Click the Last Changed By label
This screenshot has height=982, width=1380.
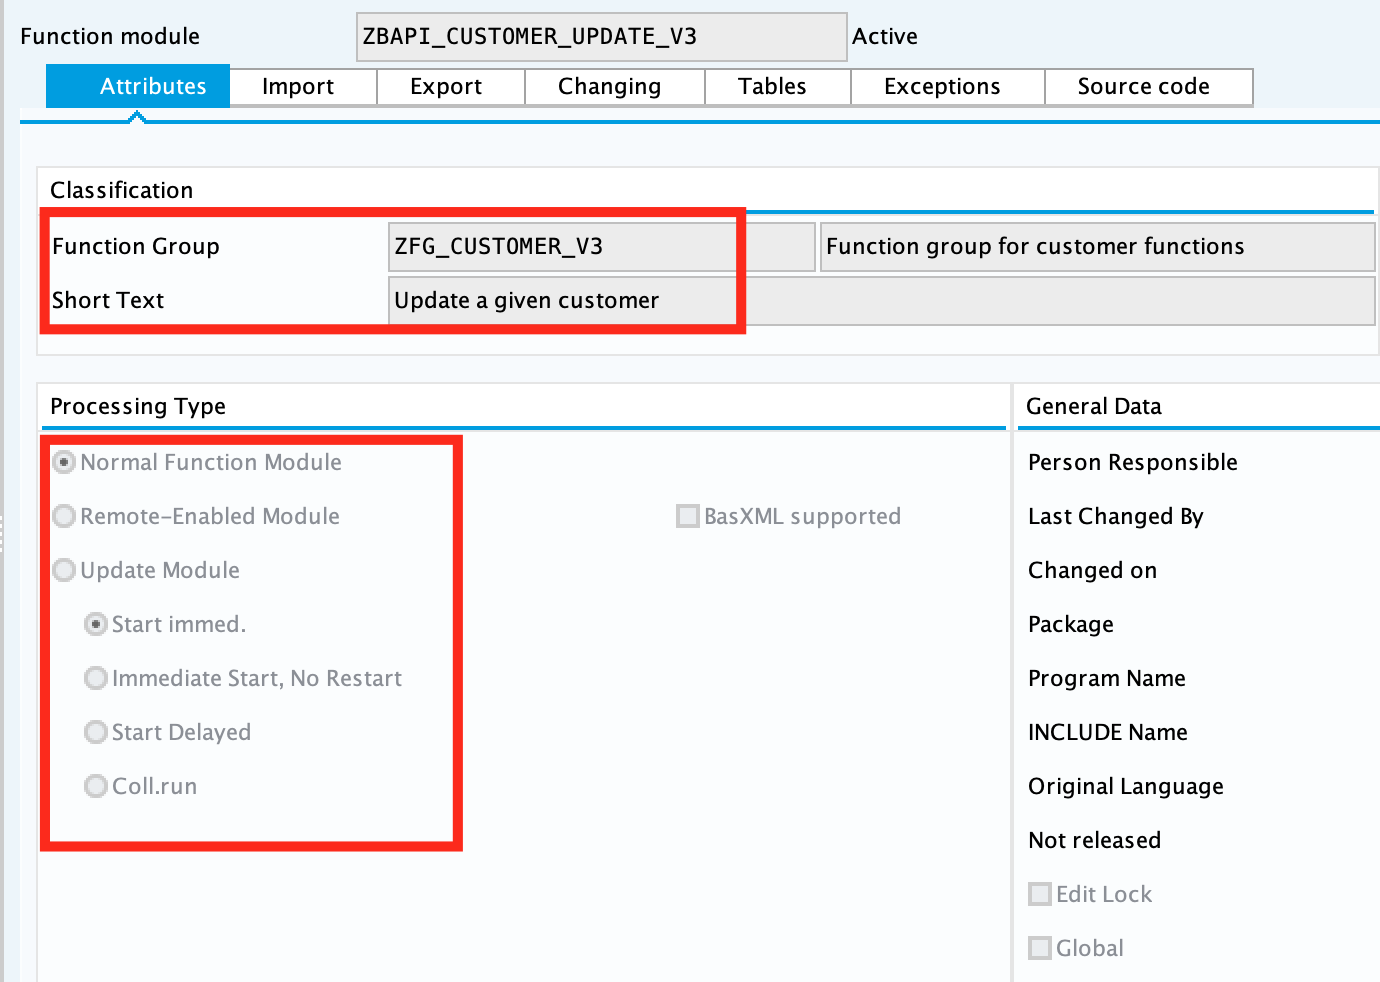pos(1116,516)
